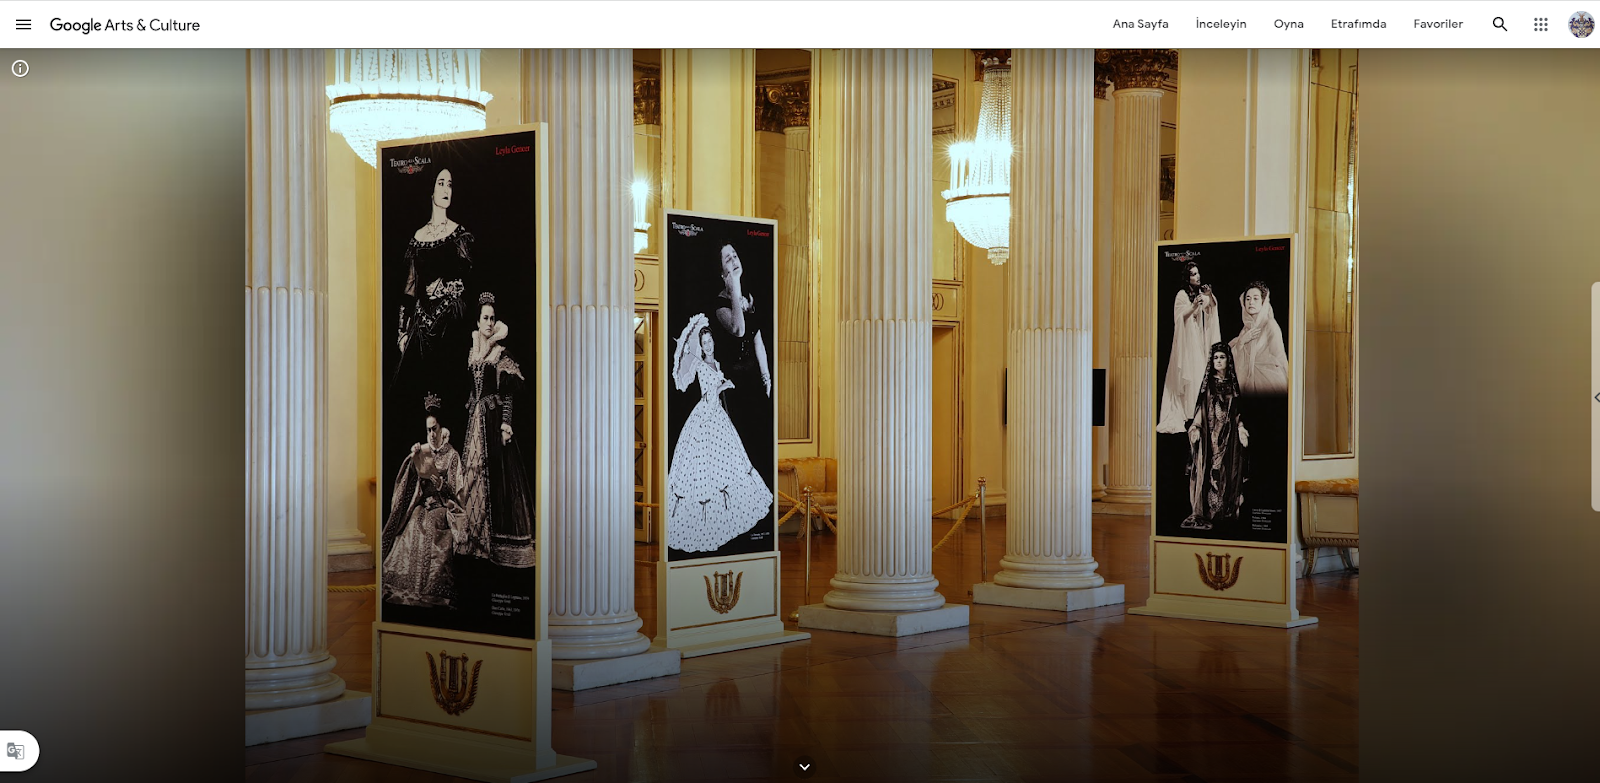The width and height of the screenshot is (1600, 783).
Task: Open the account profile avatar
Action: [x=1581, y=24]
